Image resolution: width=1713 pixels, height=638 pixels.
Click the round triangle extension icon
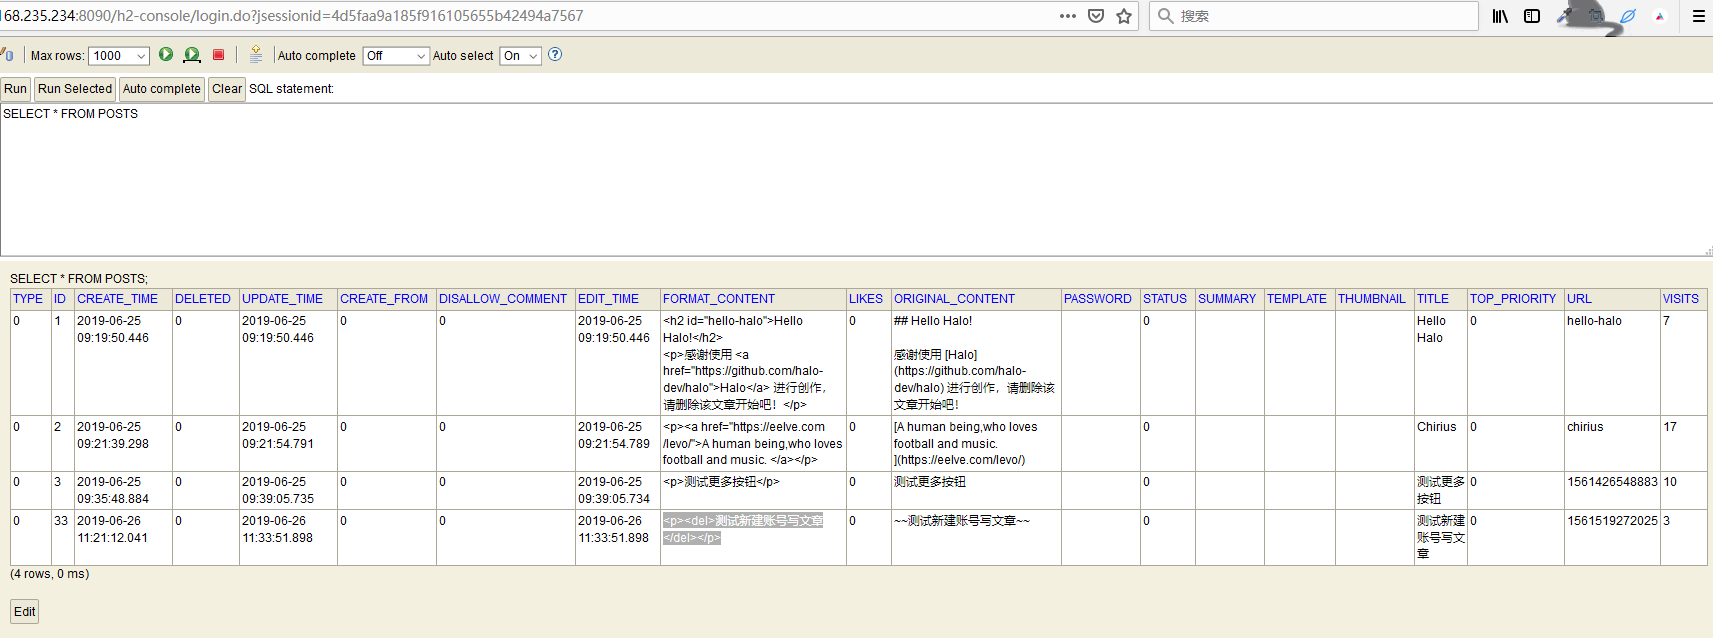coord(1660,16)
